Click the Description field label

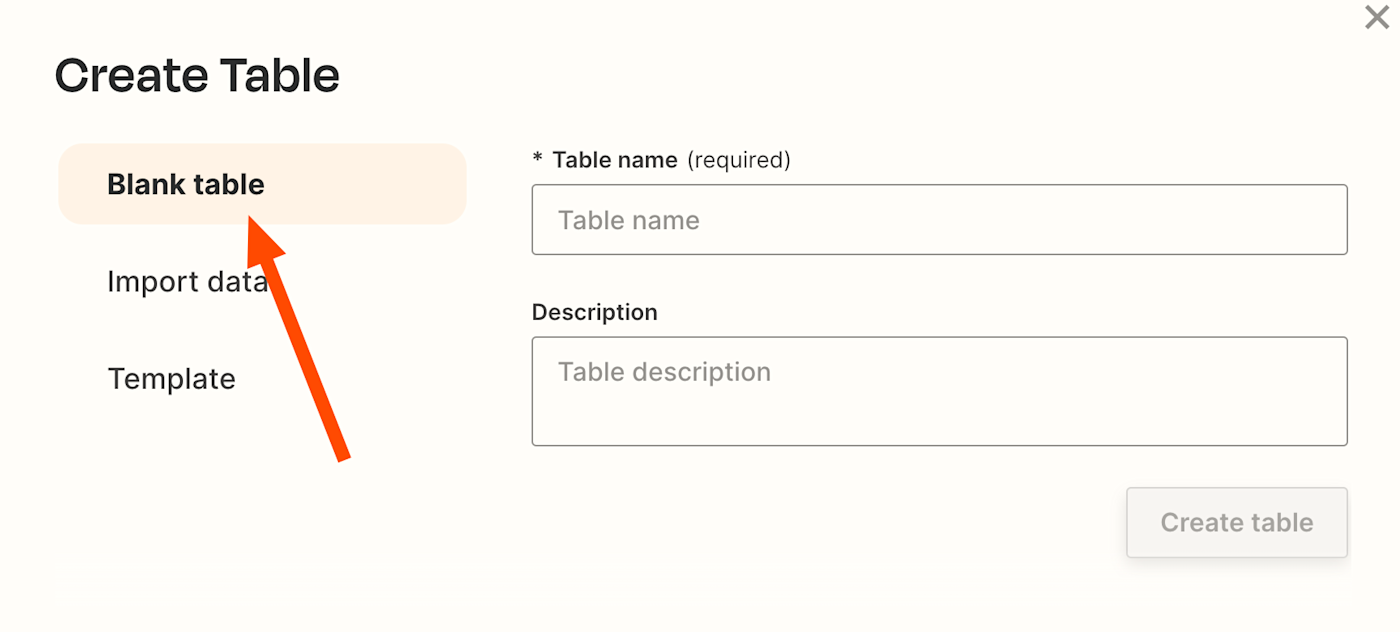(x=595, y=312)
